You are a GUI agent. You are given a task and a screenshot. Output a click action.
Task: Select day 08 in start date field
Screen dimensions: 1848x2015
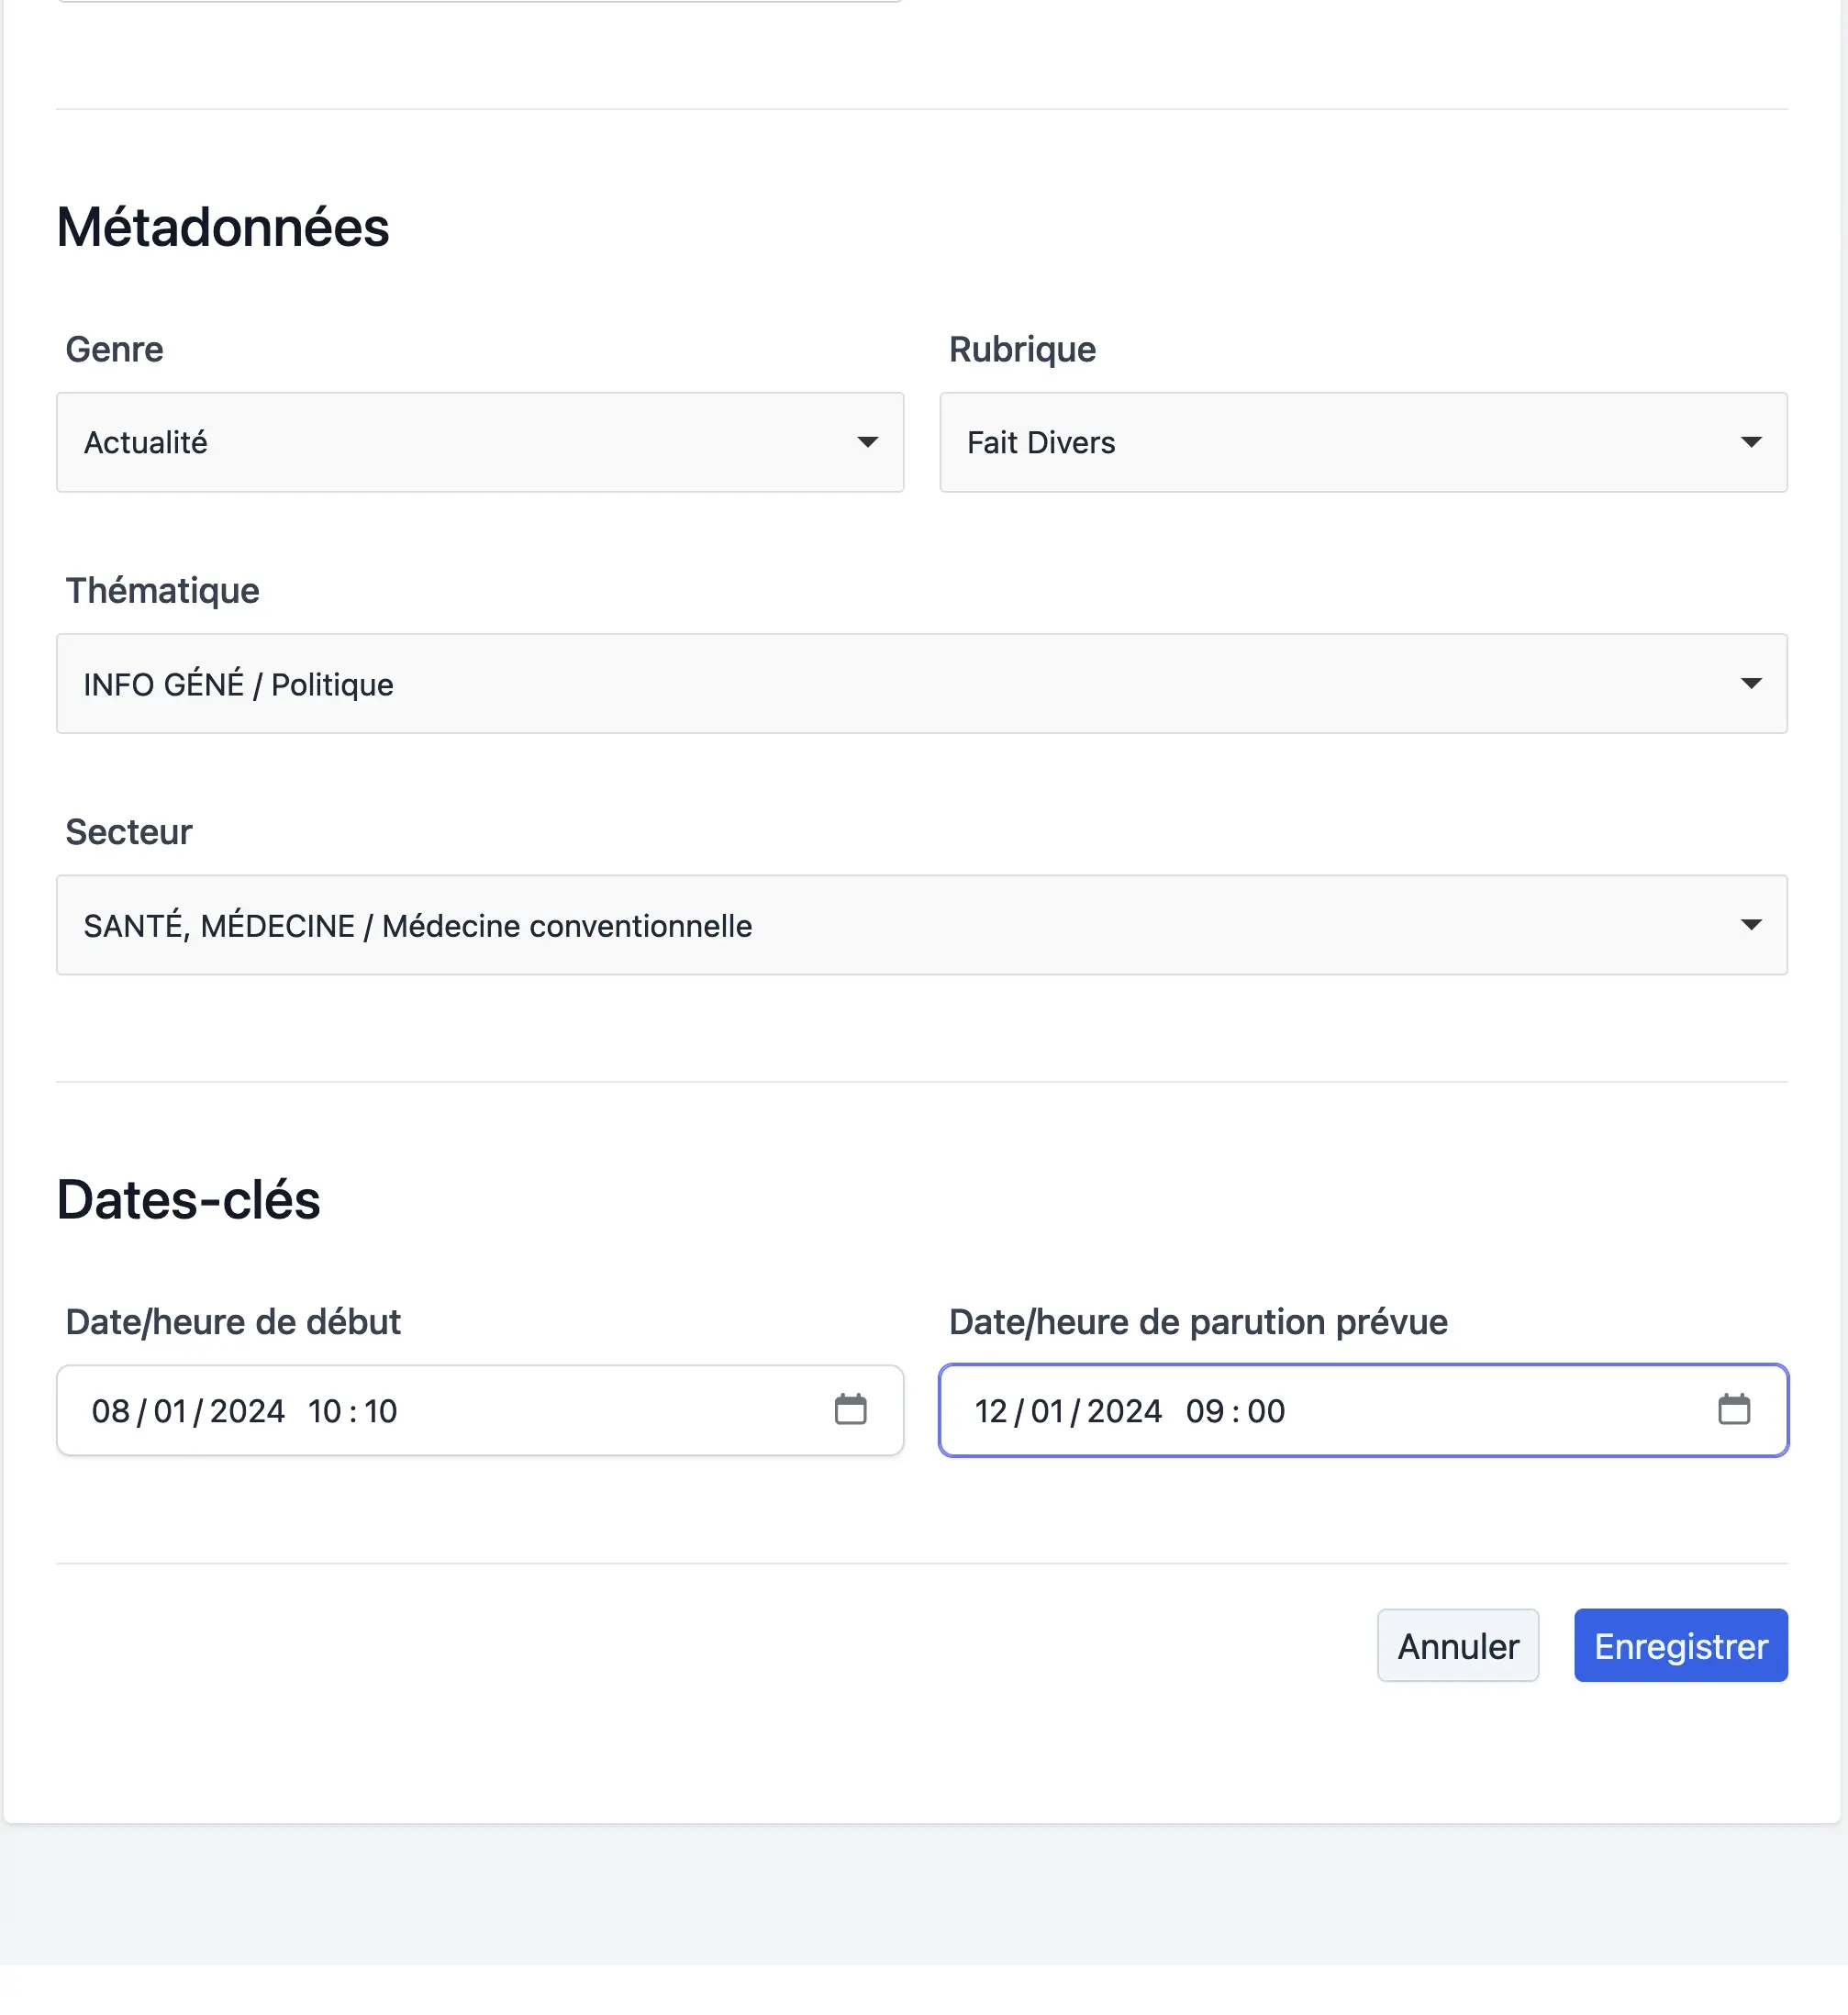[110, 1411]
